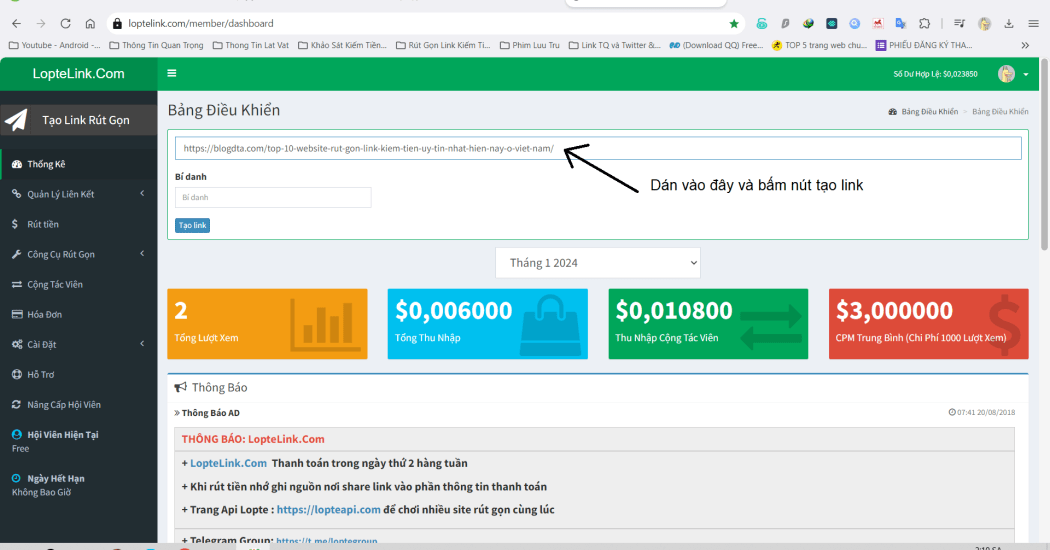This screenshot has width=1050, height=550.
Task: Expand the Công Cụ Rút Gọn chevron
Action: (x=142, y=254)
